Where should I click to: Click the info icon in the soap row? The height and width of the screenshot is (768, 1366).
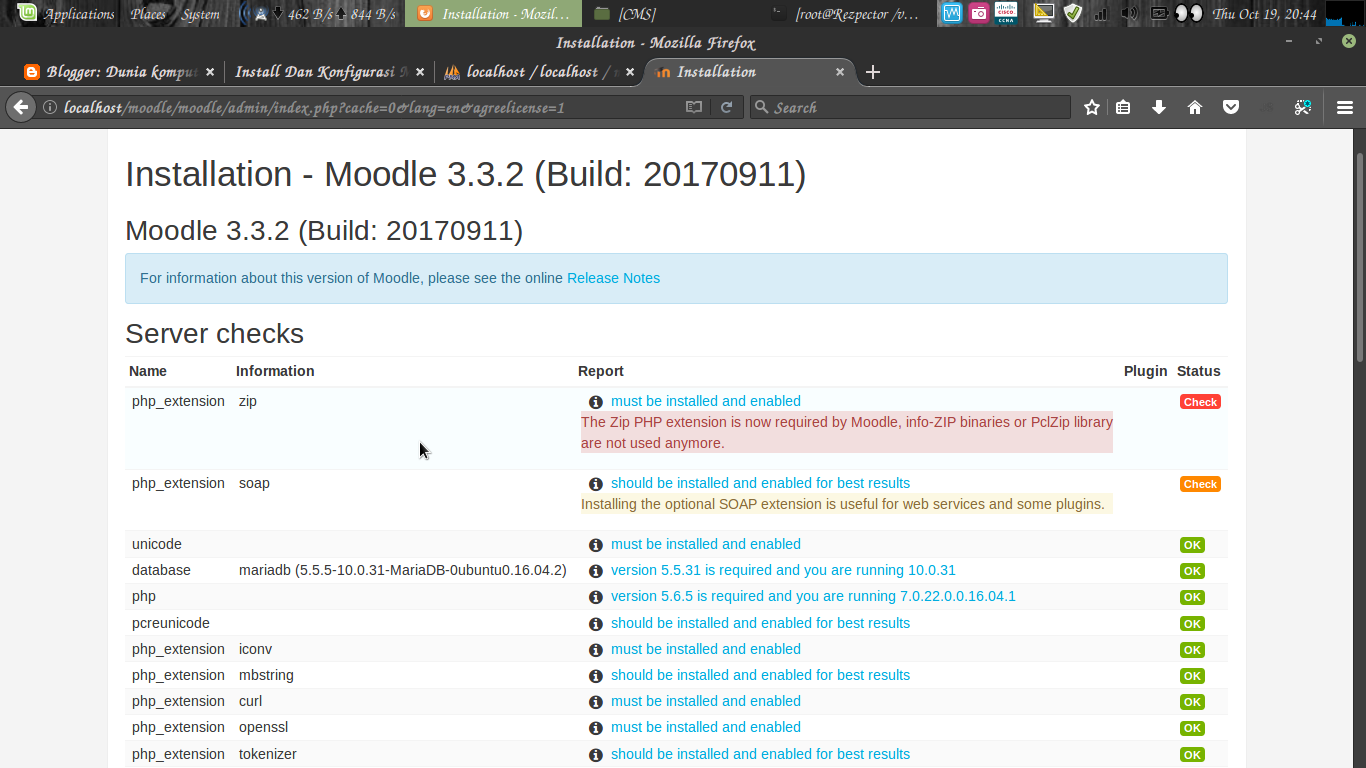pyautogui.click(x=596, y=484)
